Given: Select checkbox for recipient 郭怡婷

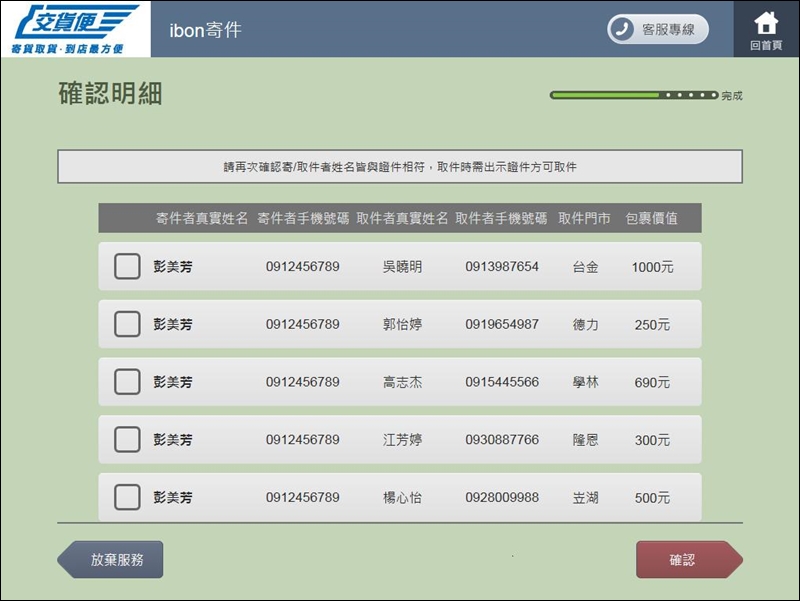Looking at the screenshot, I should click(127, 325).
